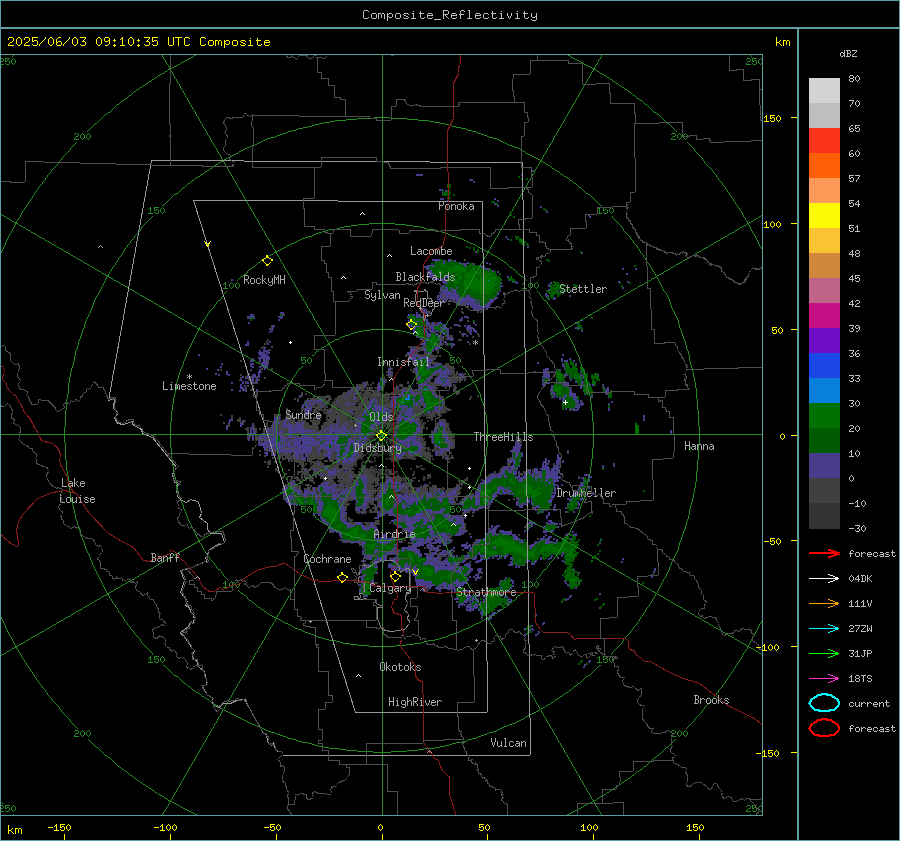This screenshot has width=900, height=841.
Task: Select the slate 0–10 dBZ legend color
Action: click(x=824, y=466)
